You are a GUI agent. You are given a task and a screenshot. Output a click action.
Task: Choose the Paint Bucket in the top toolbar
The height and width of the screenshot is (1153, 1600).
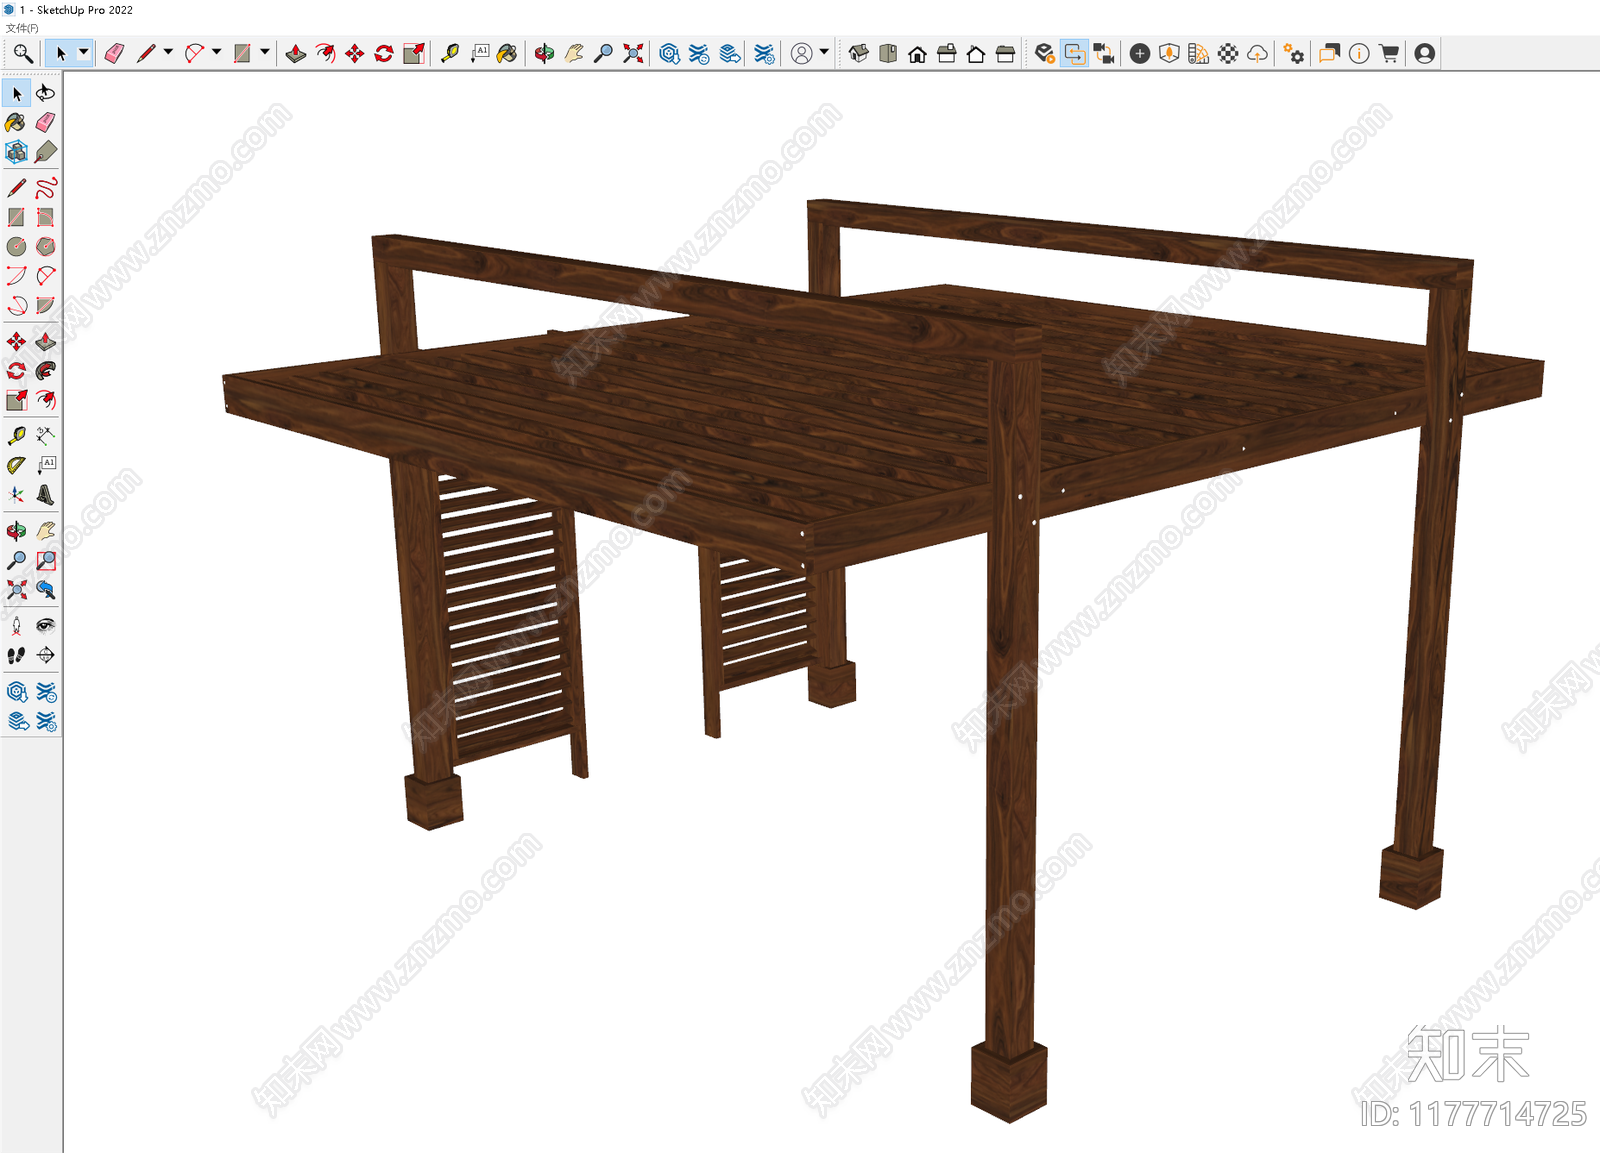(507, 53)
